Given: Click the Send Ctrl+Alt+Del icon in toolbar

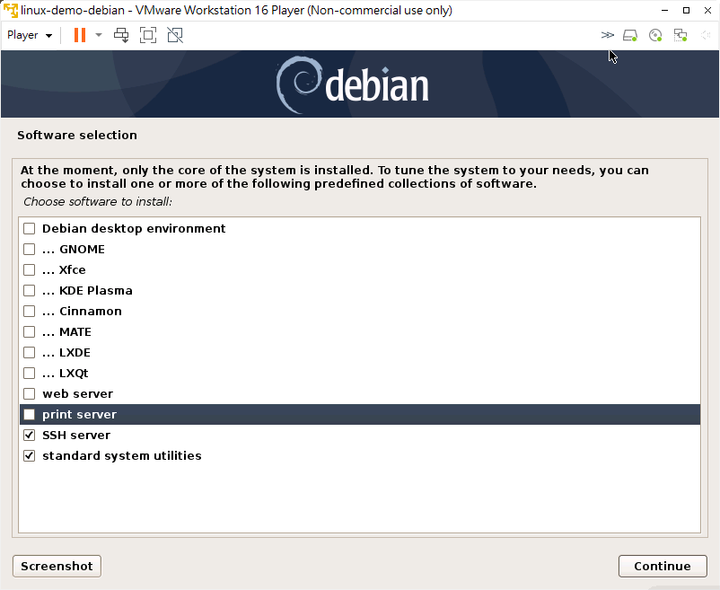Looking at the screenshot, I should pyautogui.click(x=121, y=35).
